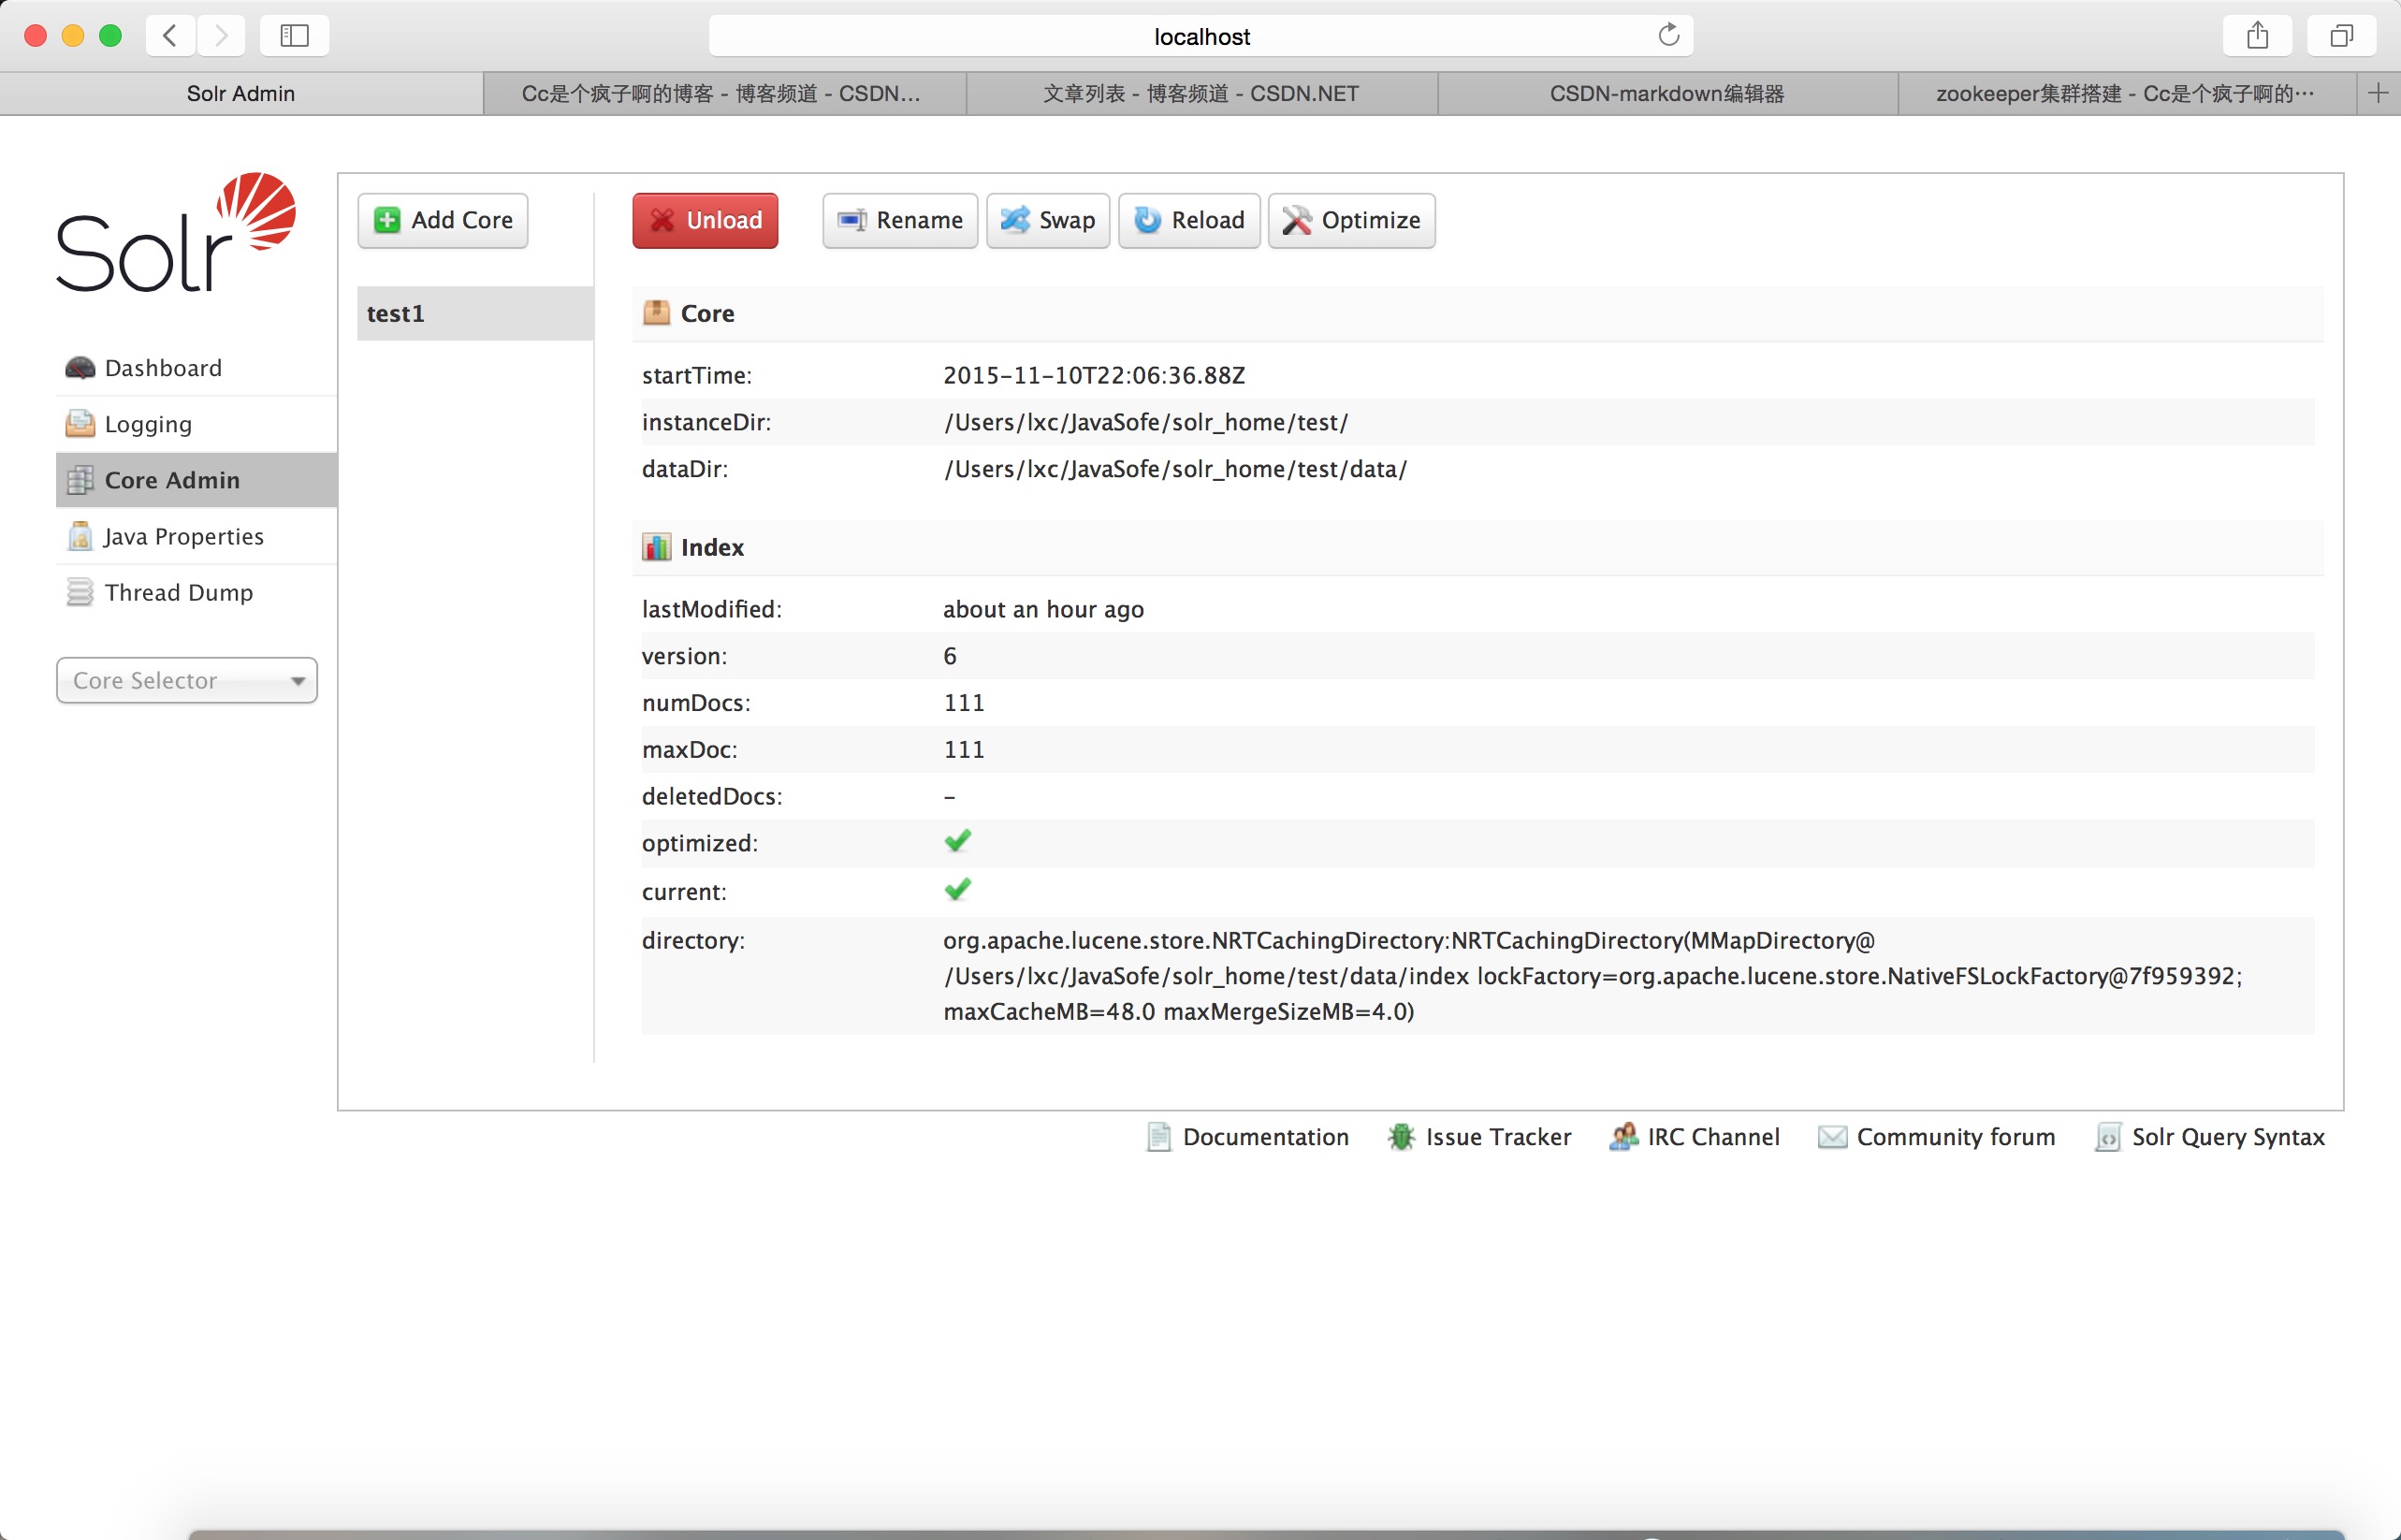This screenshot has height=1540, width=2401.
Task: Open the Documentation link
Action: coord(1248,1137)
